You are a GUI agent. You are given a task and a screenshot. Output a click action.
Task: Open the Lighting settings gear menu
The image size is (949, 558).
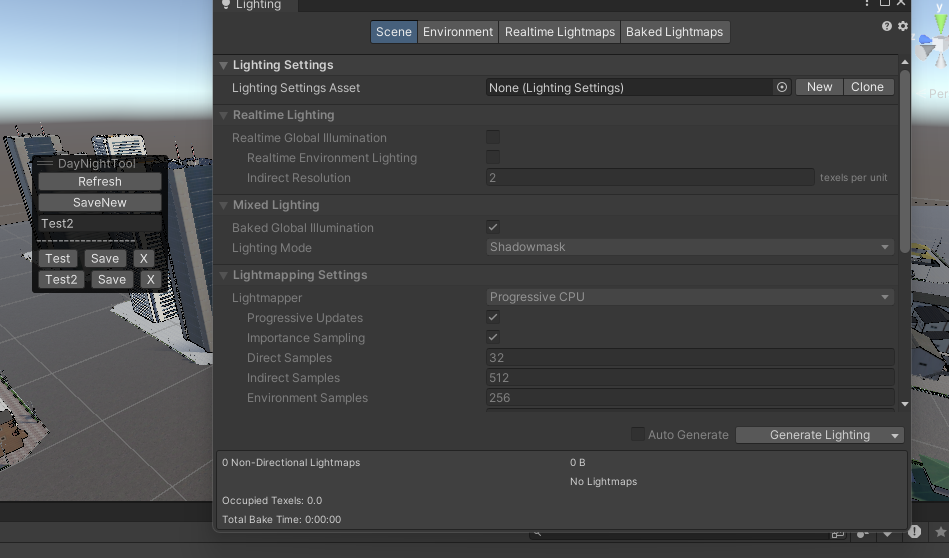903,26
